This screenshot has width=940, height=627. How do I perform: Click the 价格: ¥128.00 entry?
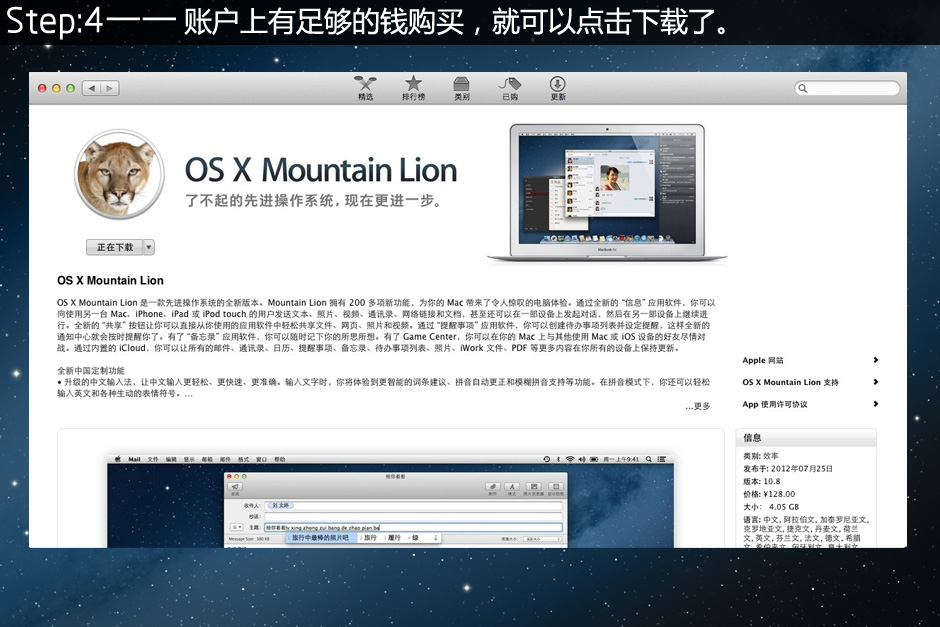(x=769, y=494)
